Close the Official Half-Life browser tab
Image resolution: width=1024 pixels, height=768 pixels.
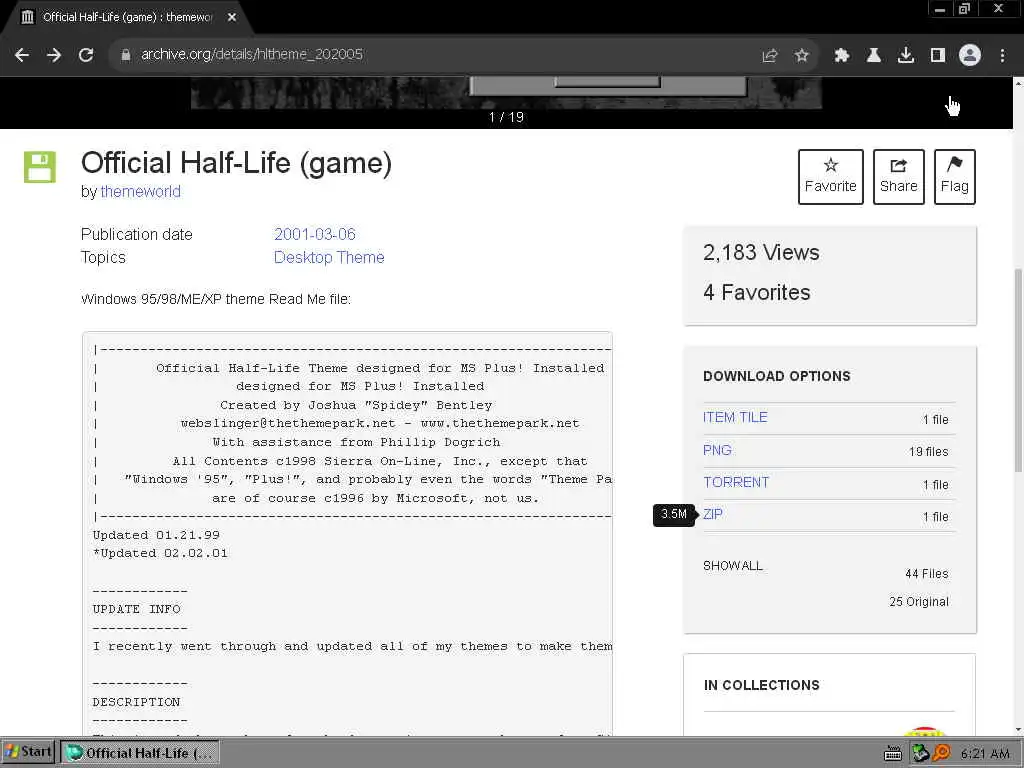point(232,18)
